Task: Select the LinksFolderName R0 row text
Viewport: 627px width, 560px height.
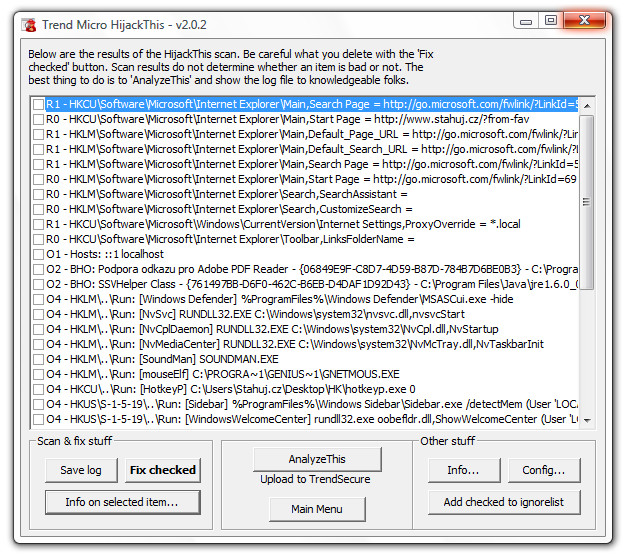Action: (230, 239)
